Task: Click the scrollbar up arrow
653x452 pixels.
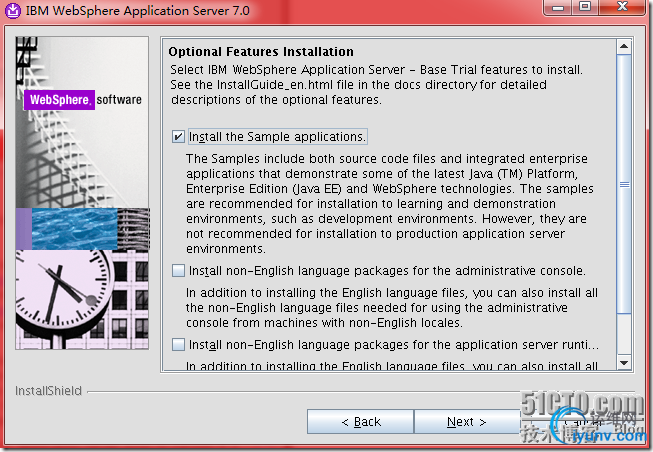Action: [623, 47]
